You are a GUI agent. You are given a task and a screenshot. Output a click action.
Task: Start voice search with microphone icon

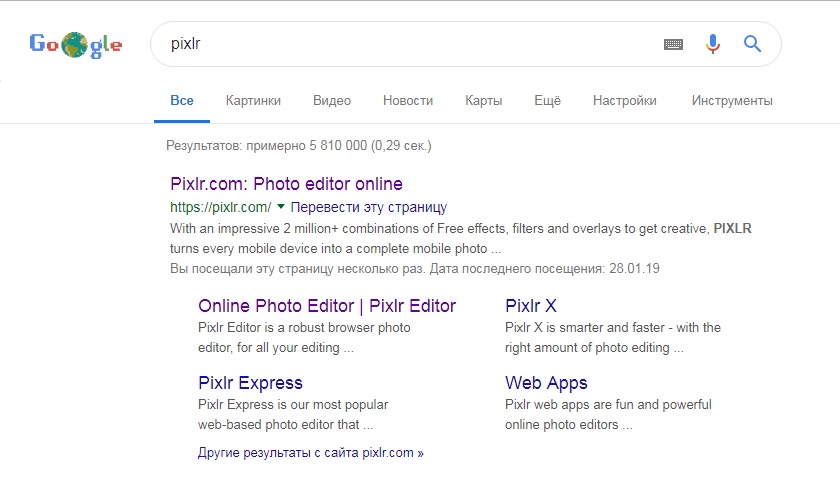(712, 44)
